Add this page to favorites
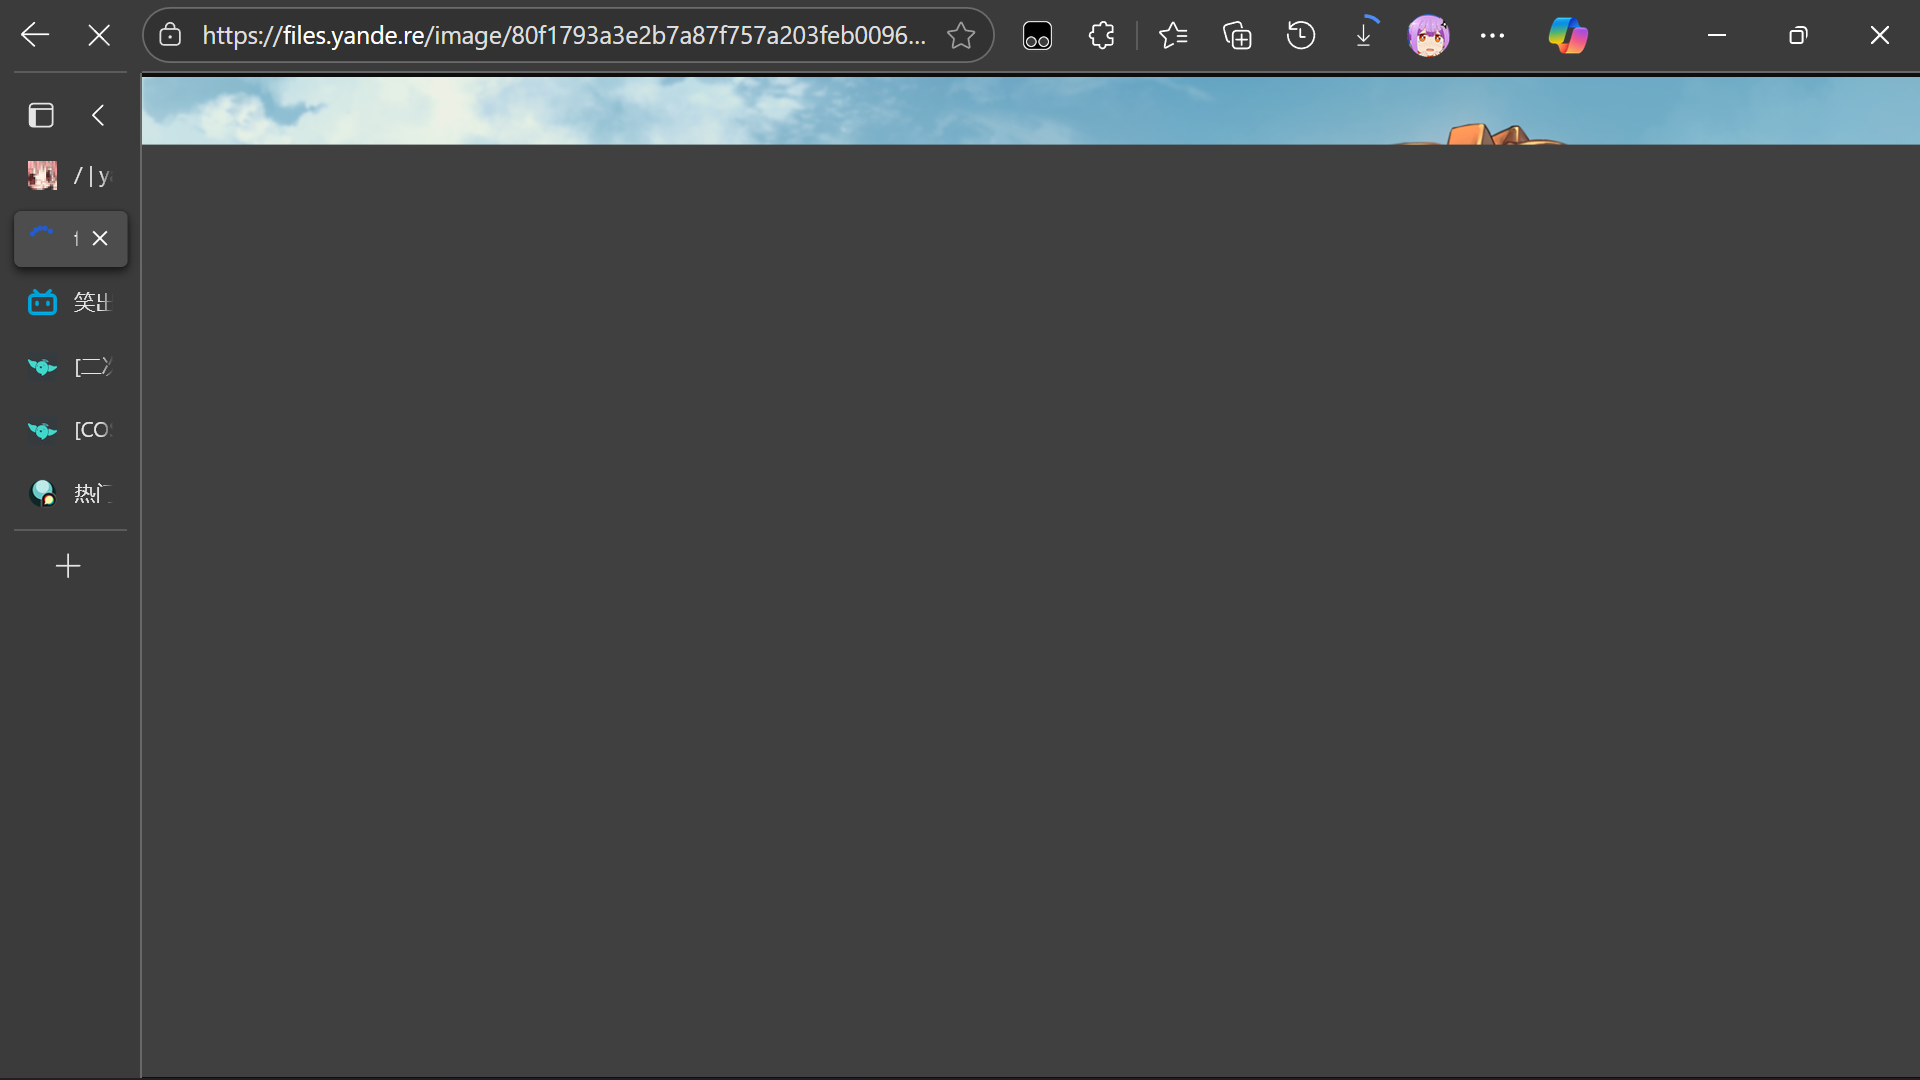The image size is (1920, 1080). pyautogui.click(x=961, y=35)
